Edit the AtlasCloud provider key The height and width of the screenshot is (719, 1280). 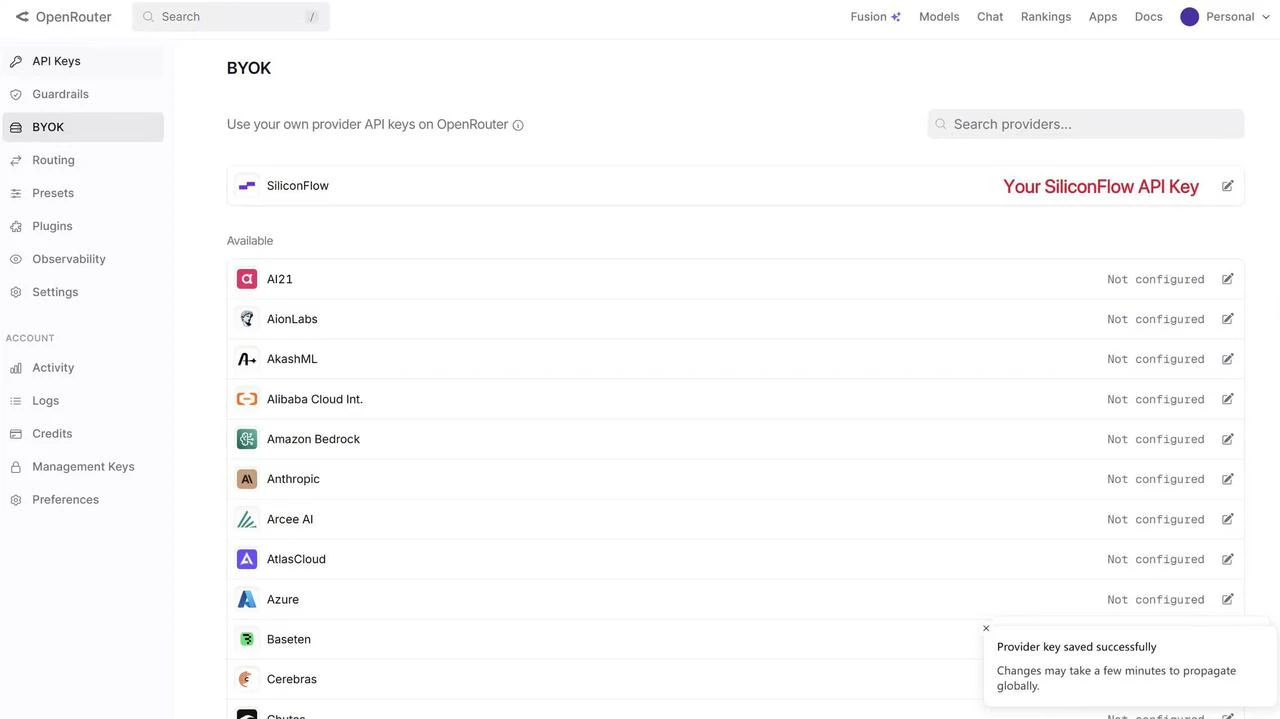coord(1227,559)
